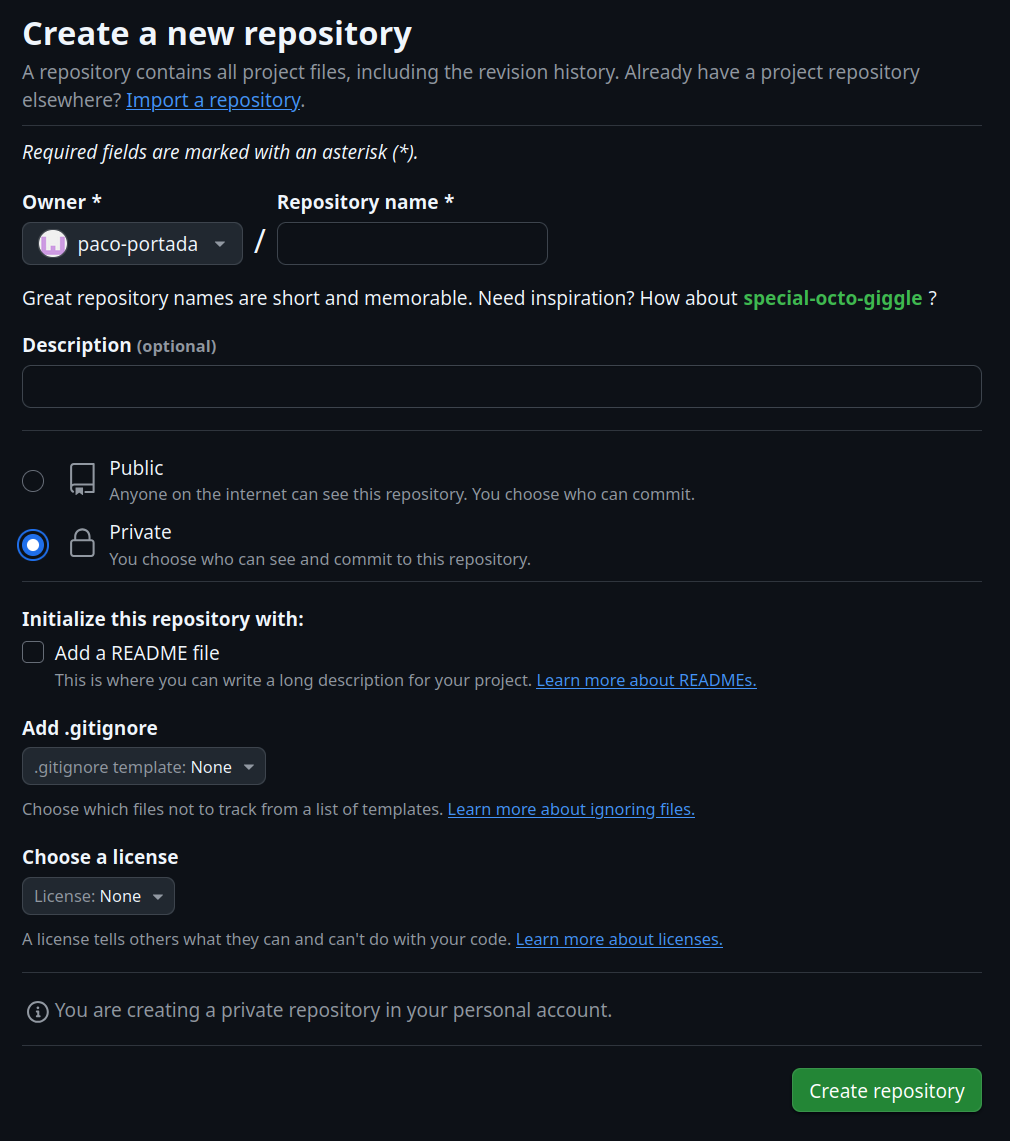
Task: Click the paco-portada avatar icon
Action: click(x=52, y=244)
